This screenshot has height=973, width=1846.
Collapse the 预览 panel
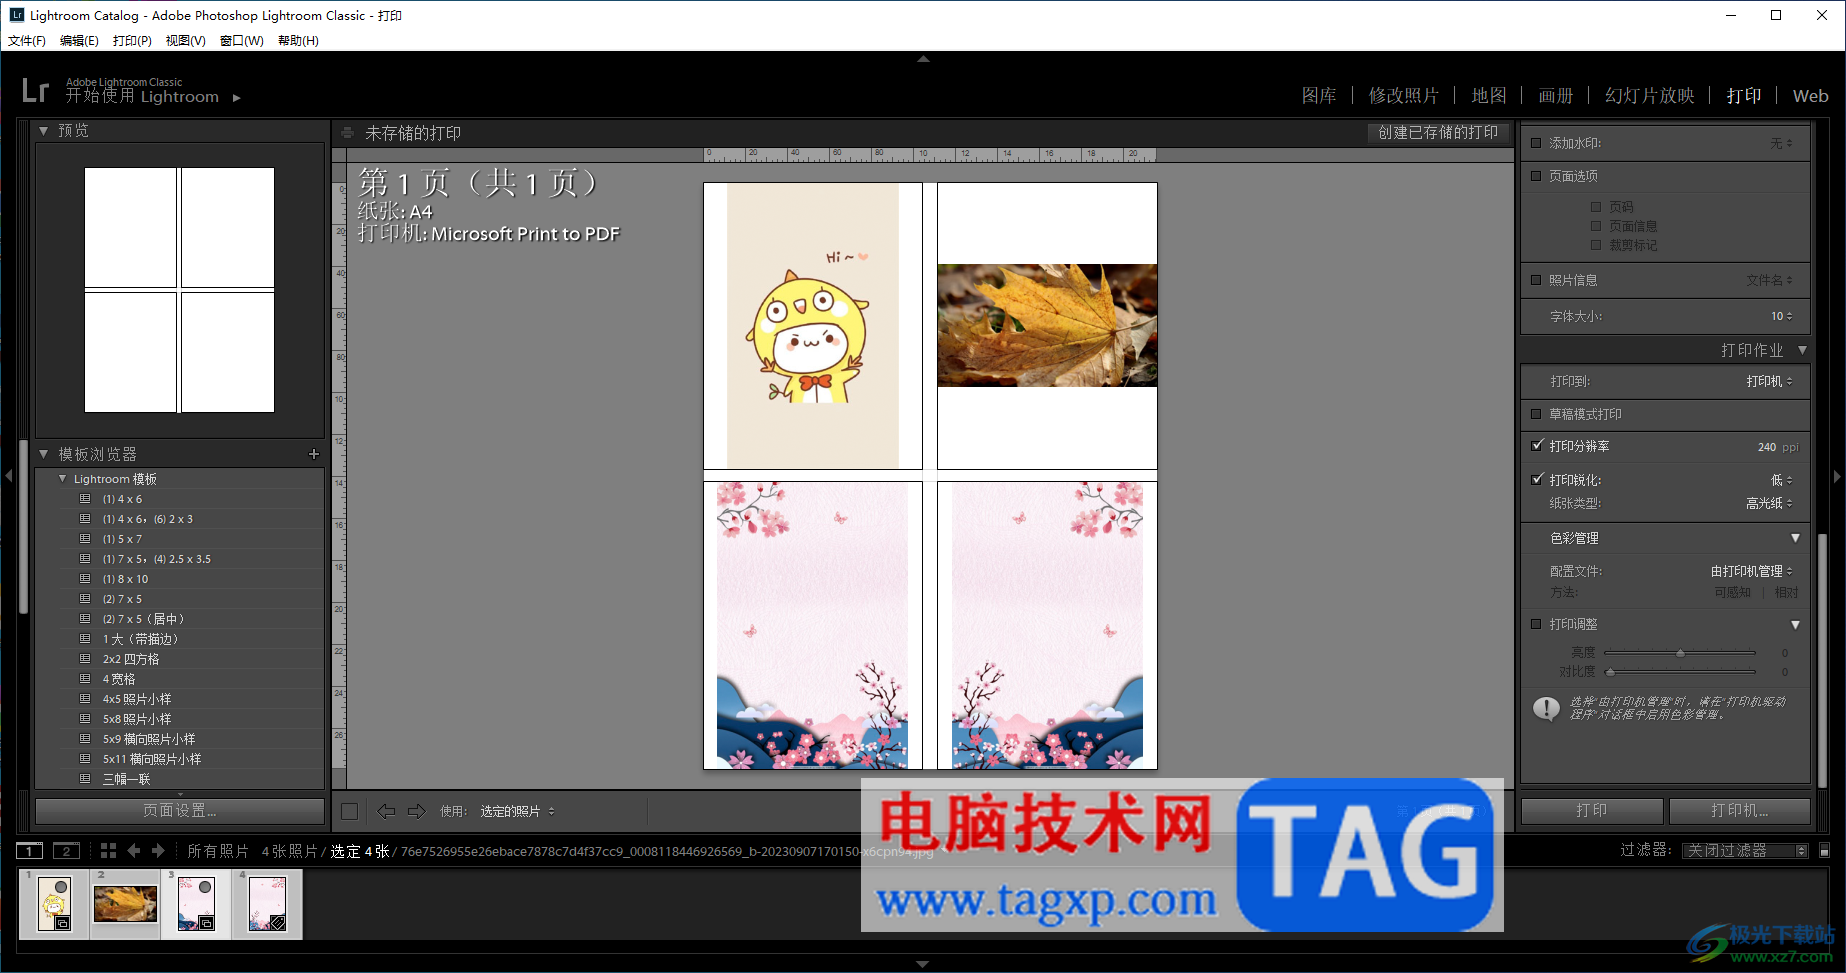(44, 131)
